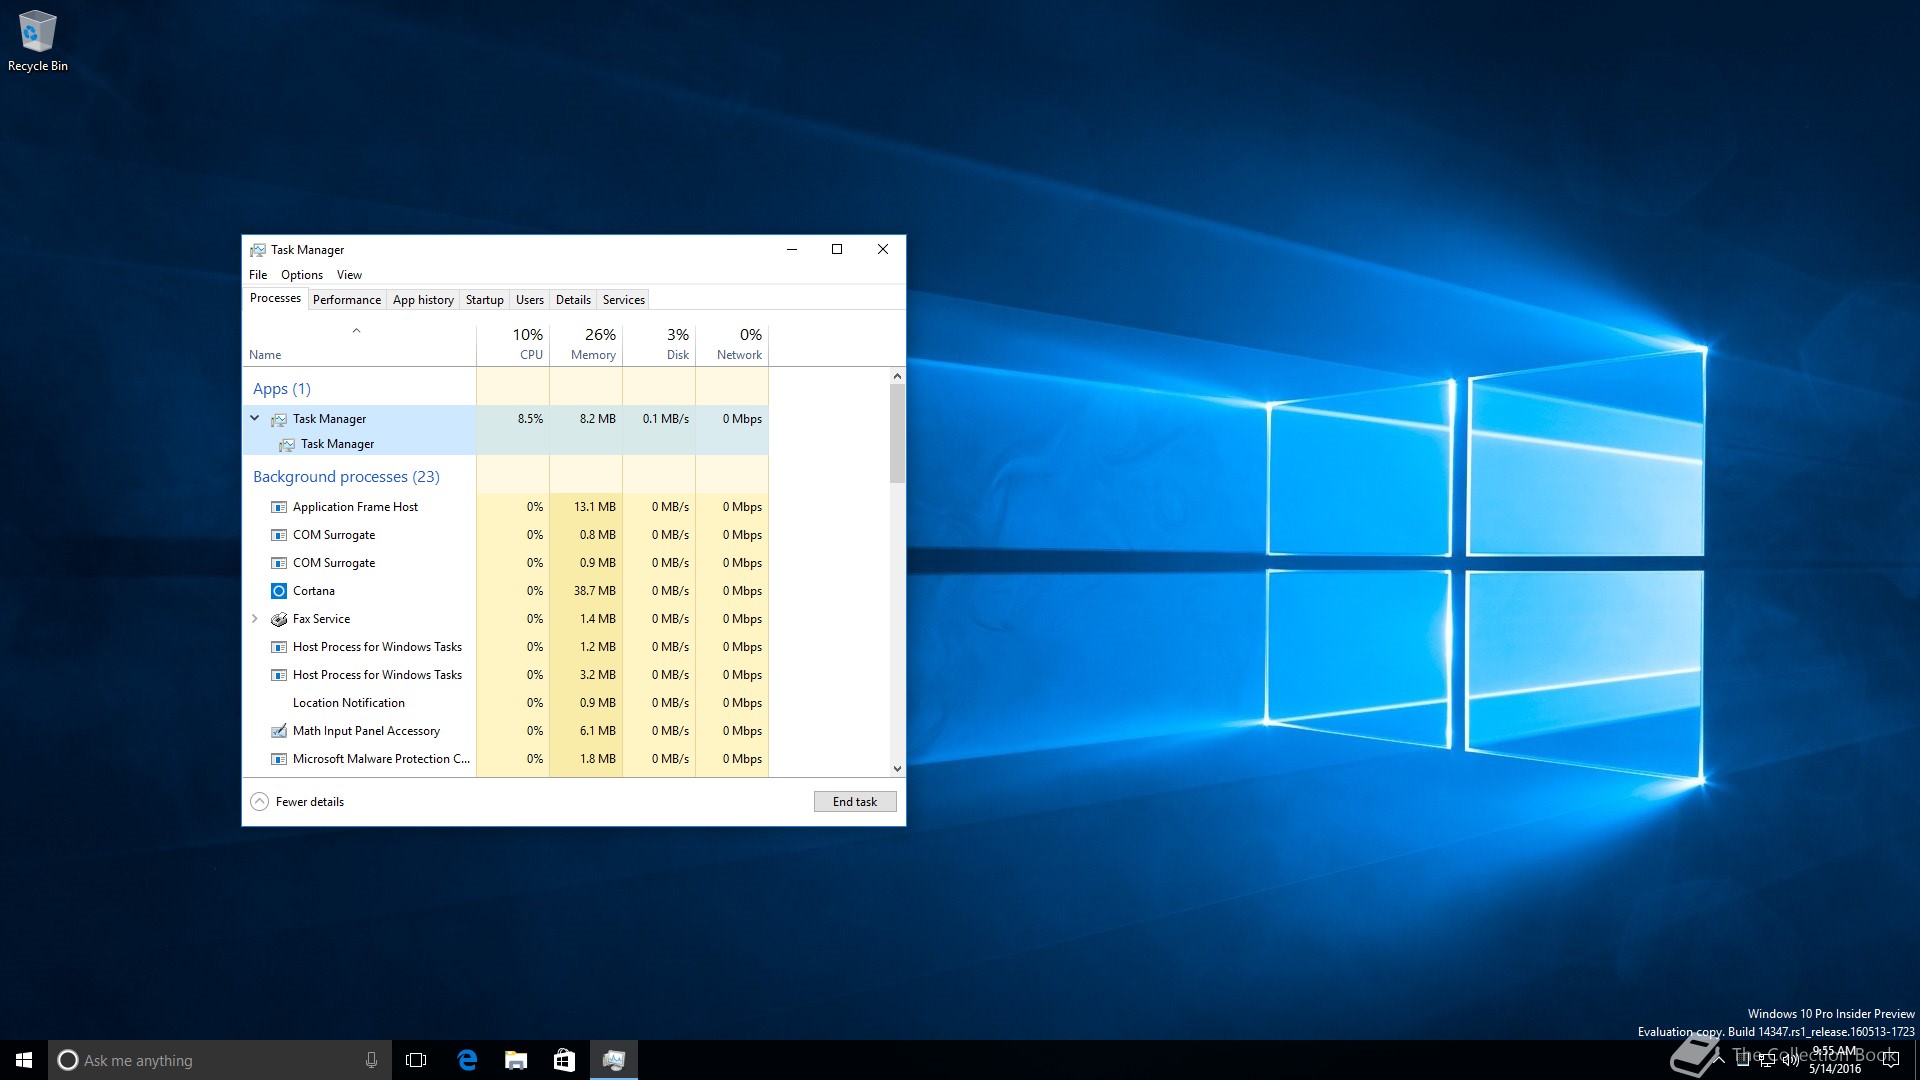The height and width of the screenshot is (1080, 1920).
Task: Click the process list scroll-down arrow
Action: 897,768
